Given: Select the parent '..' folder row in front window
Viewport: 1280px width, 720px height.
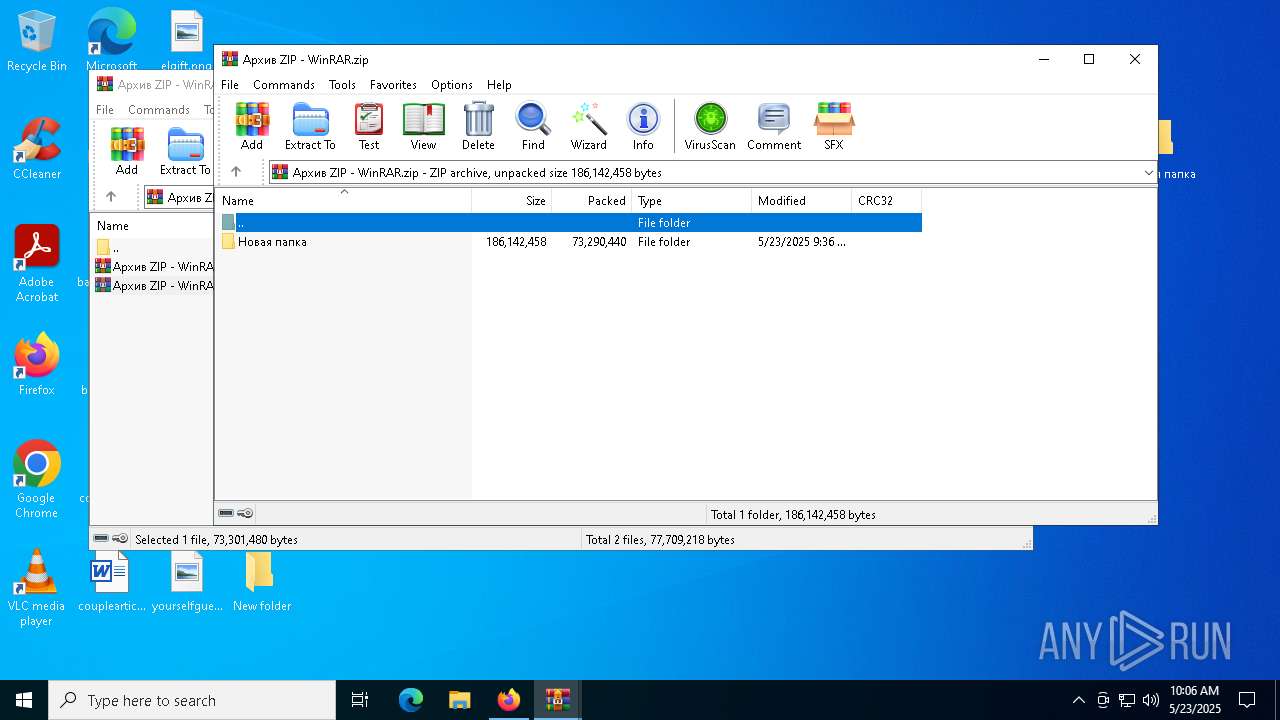Looking at the screenshot, I should tap(569, 223).
